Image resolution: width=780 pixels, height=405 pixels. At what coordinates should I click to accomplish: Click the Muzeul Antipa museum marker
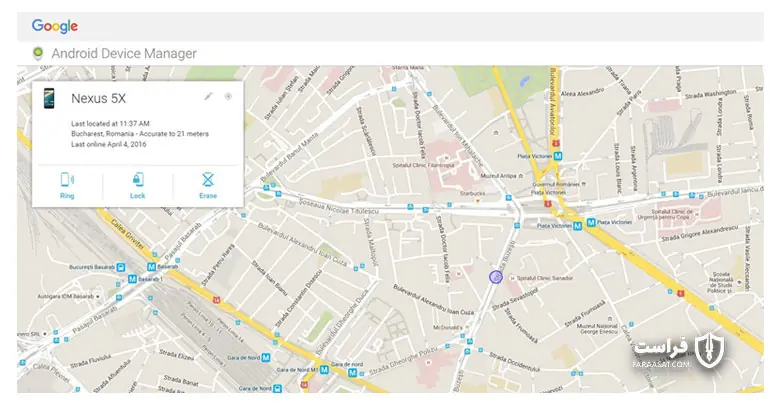tap(520, 176)
